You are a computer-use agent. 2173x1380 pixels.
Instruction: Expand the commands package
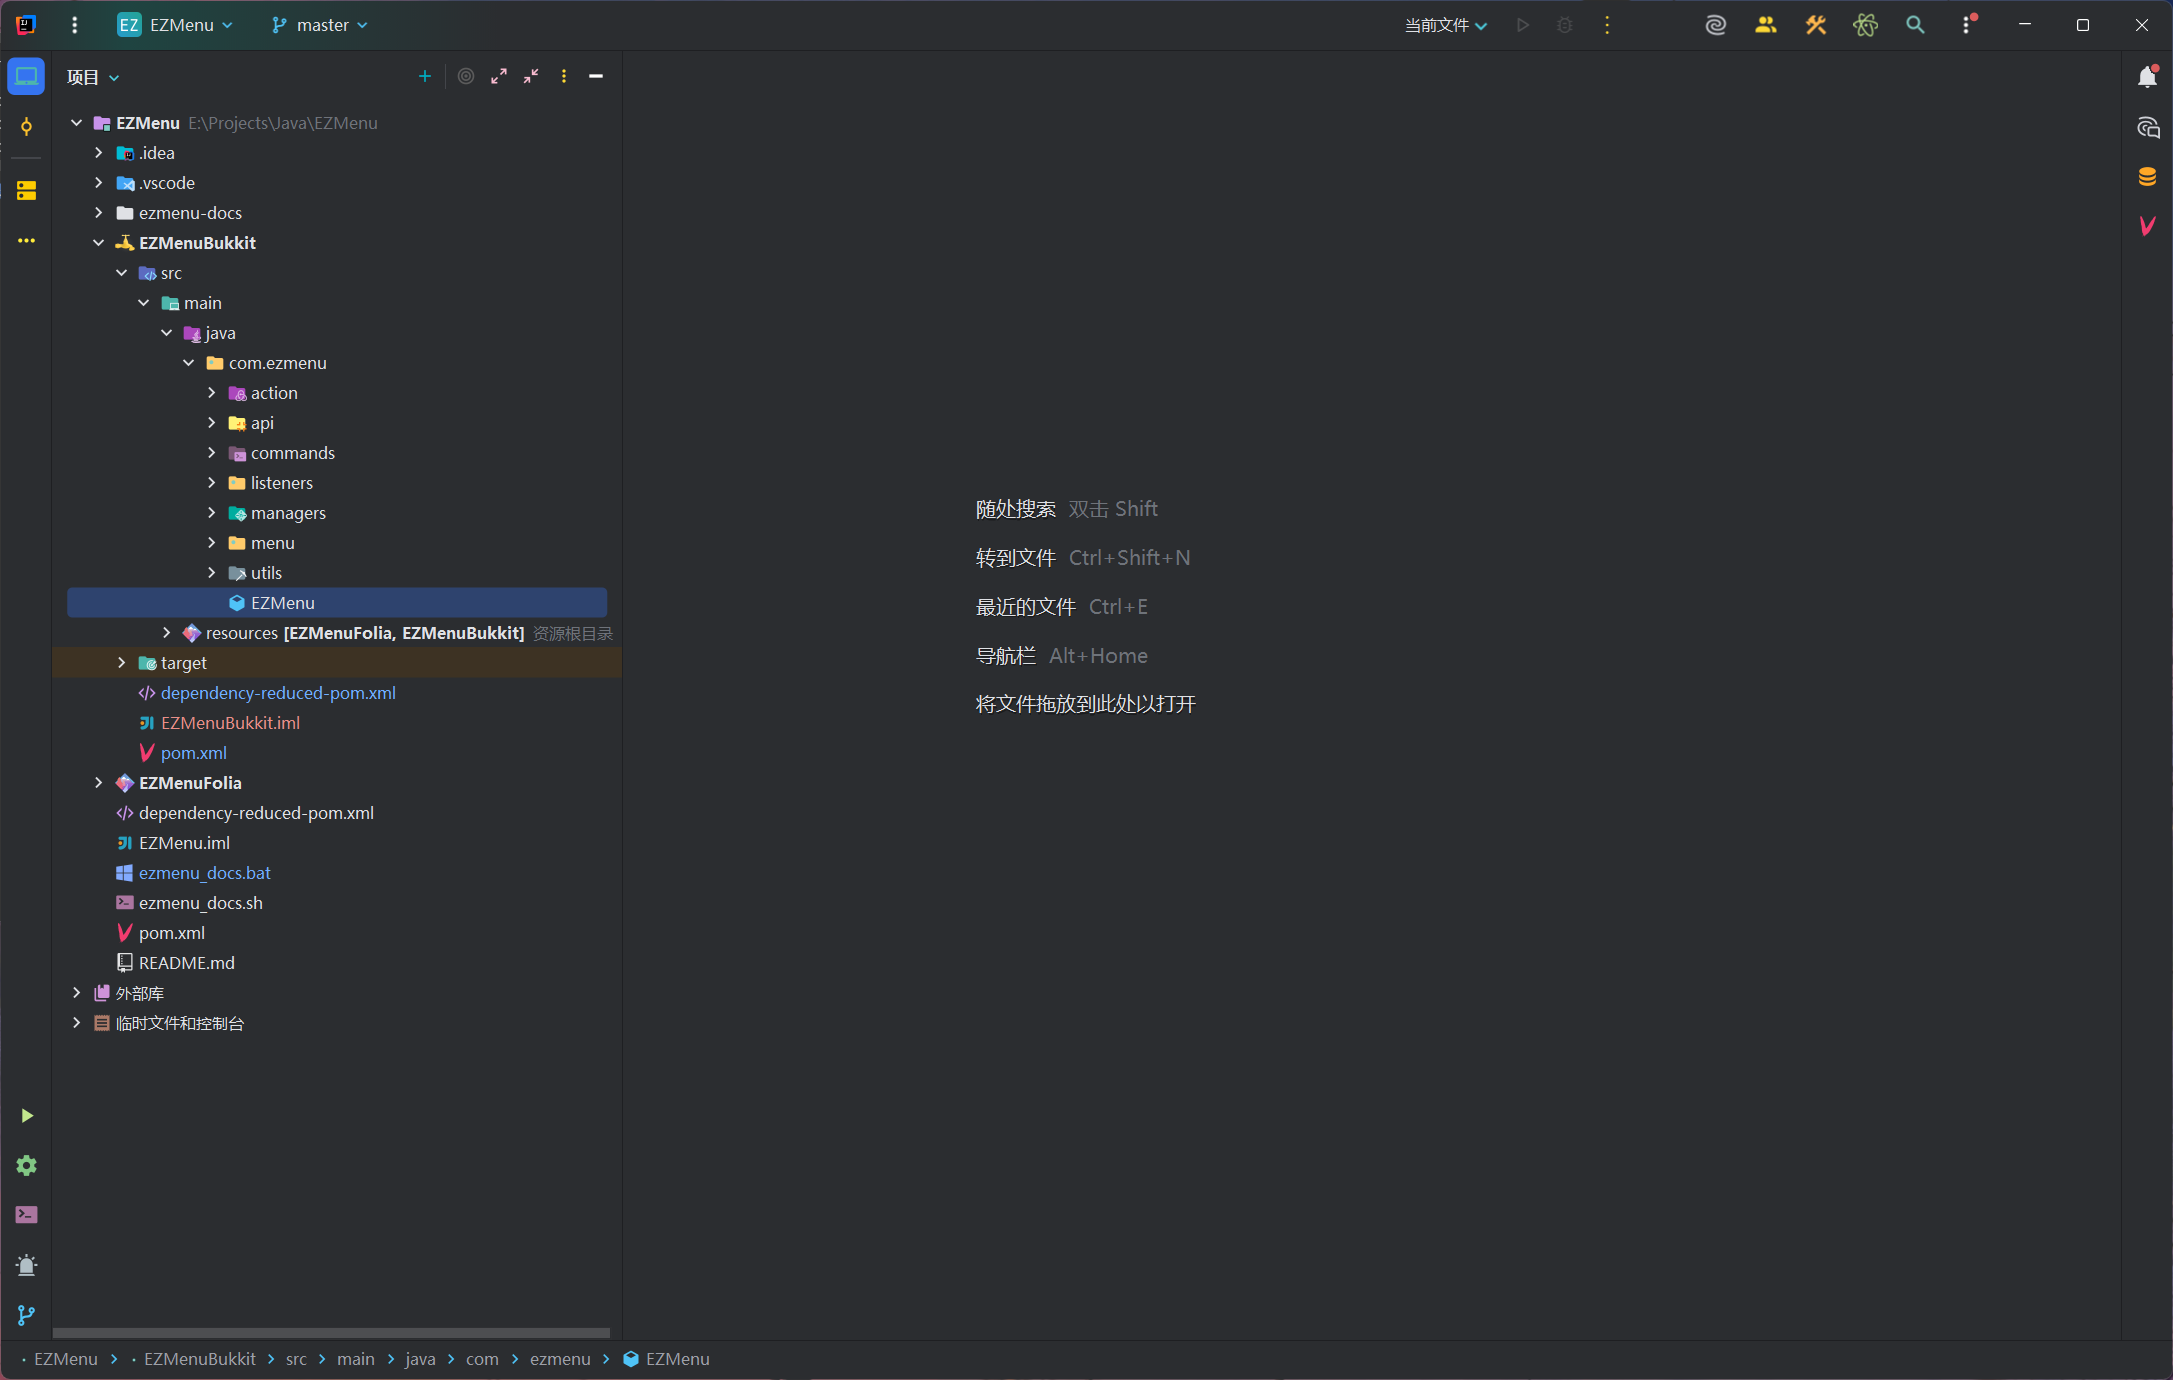click(211, 453)
